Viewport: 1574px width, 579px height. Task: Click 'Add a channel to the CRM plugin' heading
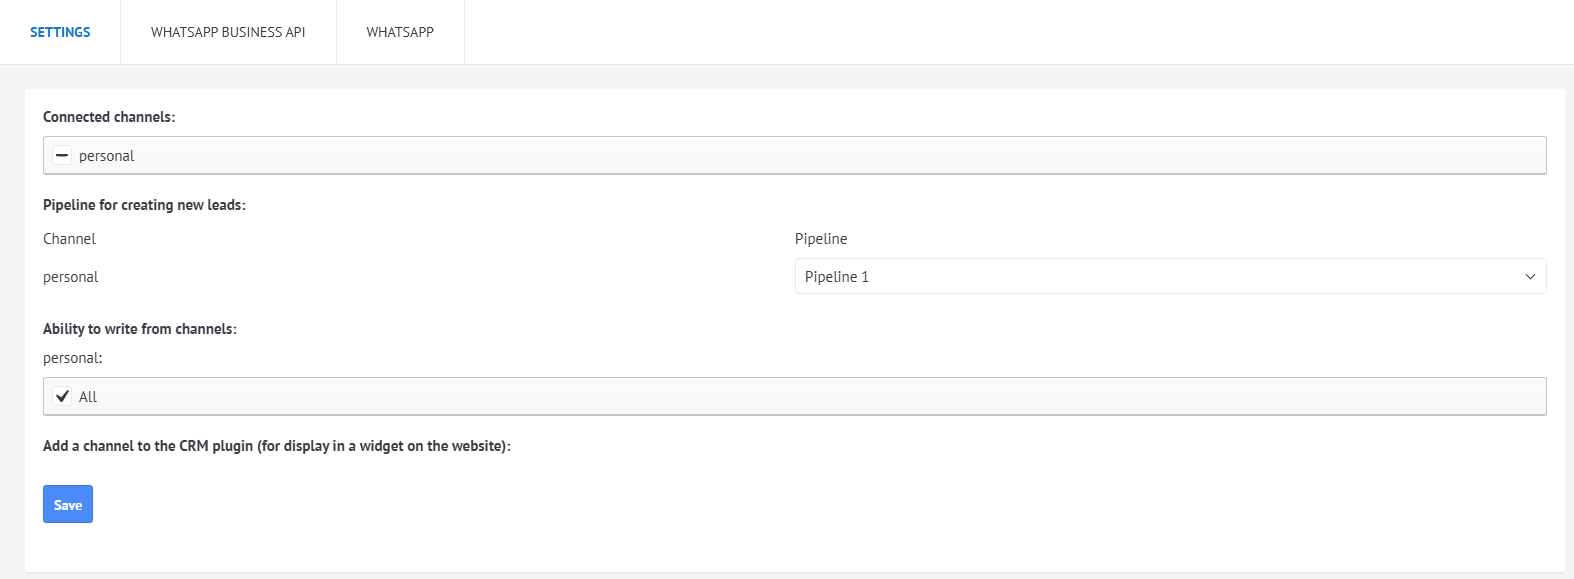point(276,446)
